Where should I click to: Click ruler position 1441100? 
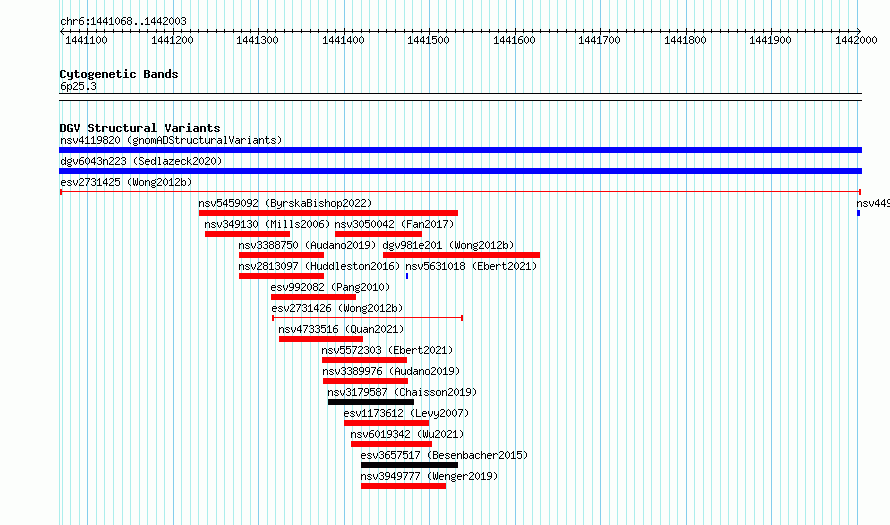(x=86, y=40)
